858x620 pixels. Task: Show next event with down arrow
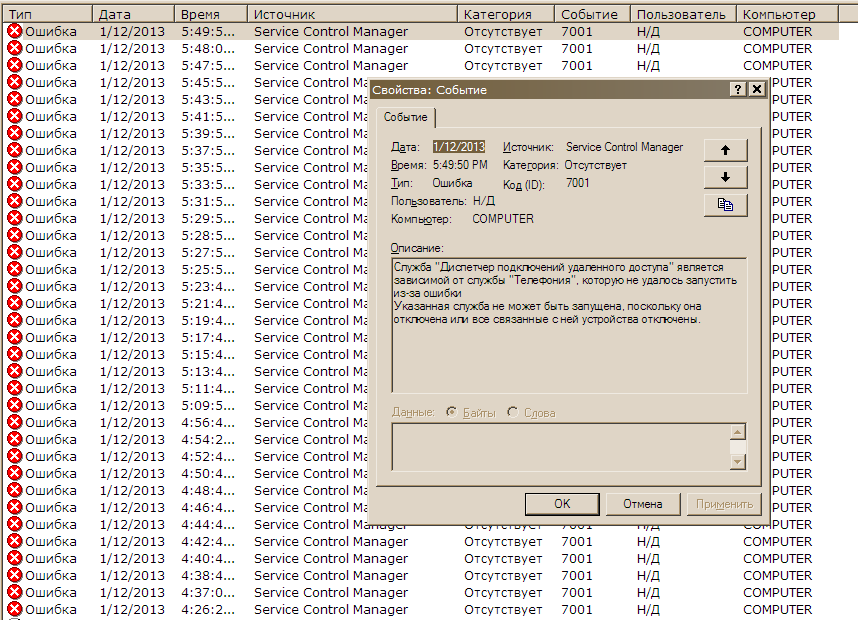[x=725, y=177]
